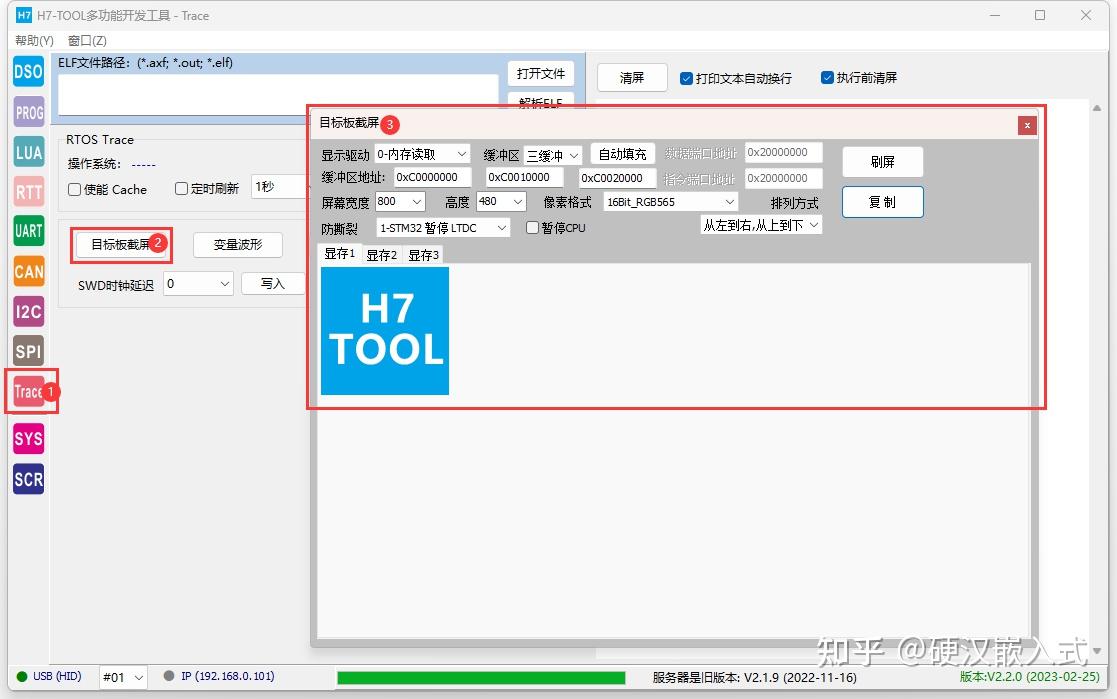Enable the 使能 Cache checkbox
1117x699 pixels.
(74, 189)
